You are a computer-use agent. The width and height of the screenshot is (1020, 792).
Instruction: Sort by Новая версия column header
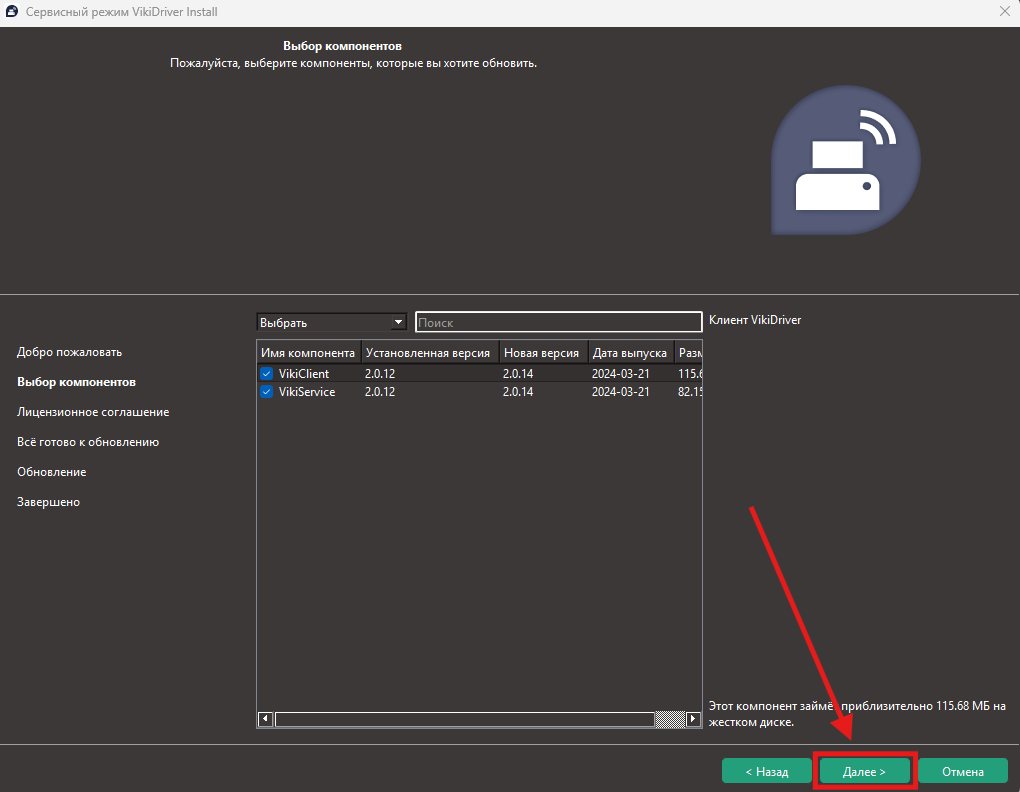(x=544, y=352)
